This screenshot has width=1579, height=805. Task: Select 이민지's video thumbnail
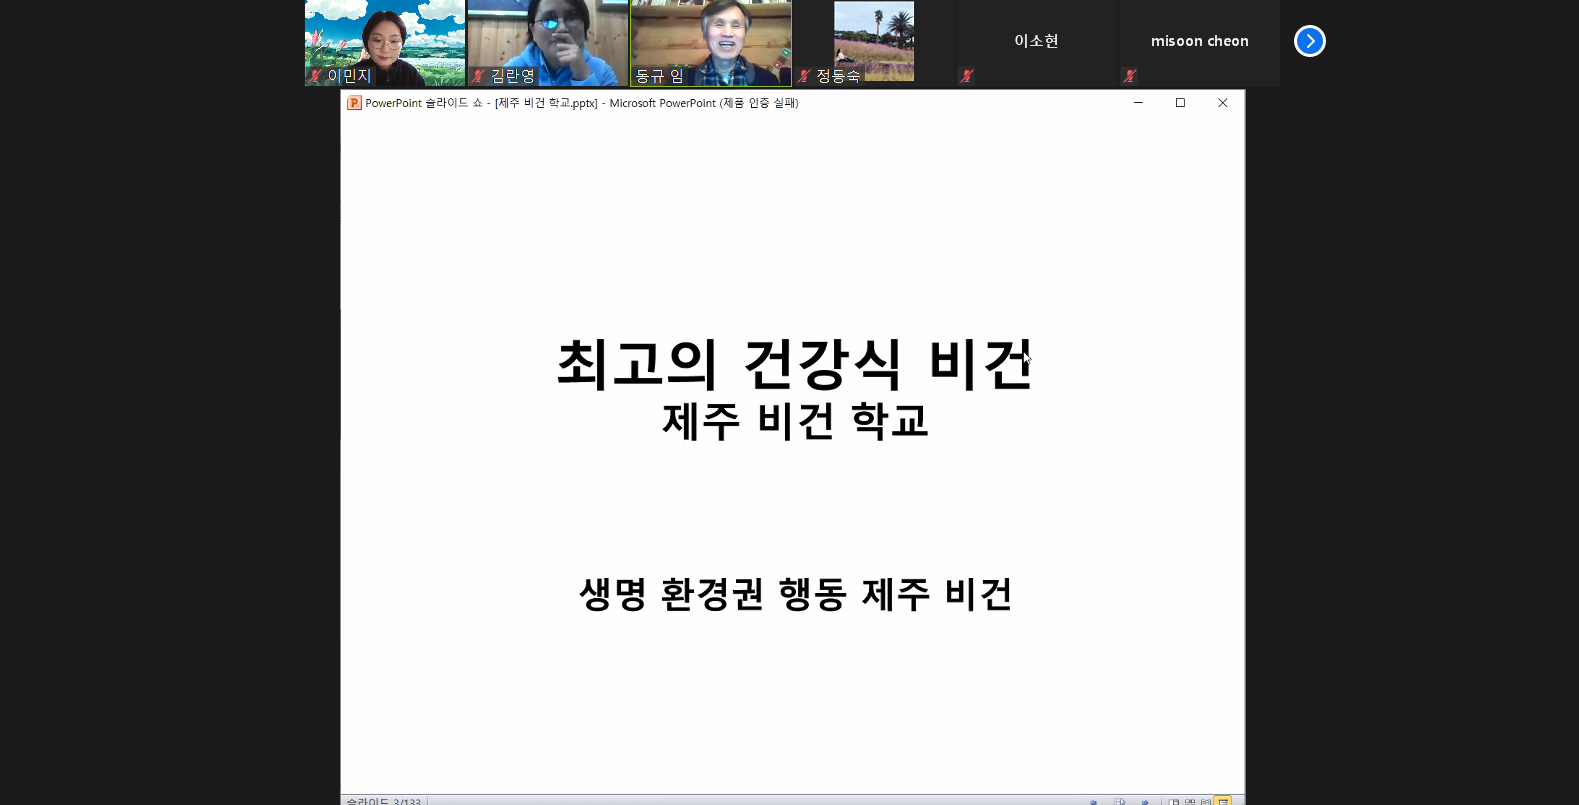pyautogui.click(x=385, y=43)
